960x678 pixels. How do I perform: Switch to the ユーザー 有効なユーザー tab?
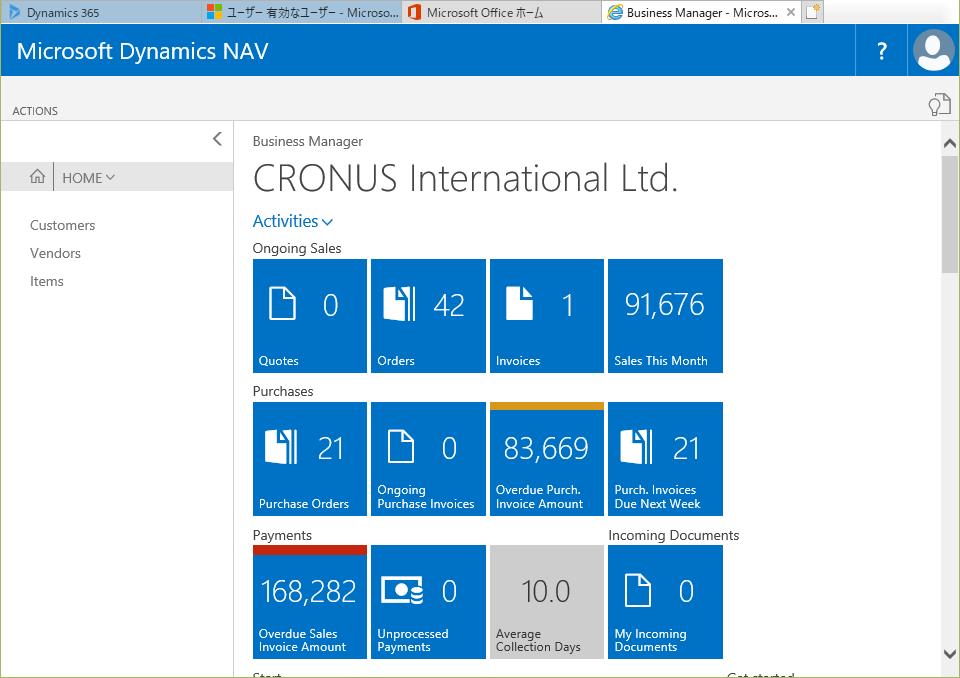click(301, 12)
